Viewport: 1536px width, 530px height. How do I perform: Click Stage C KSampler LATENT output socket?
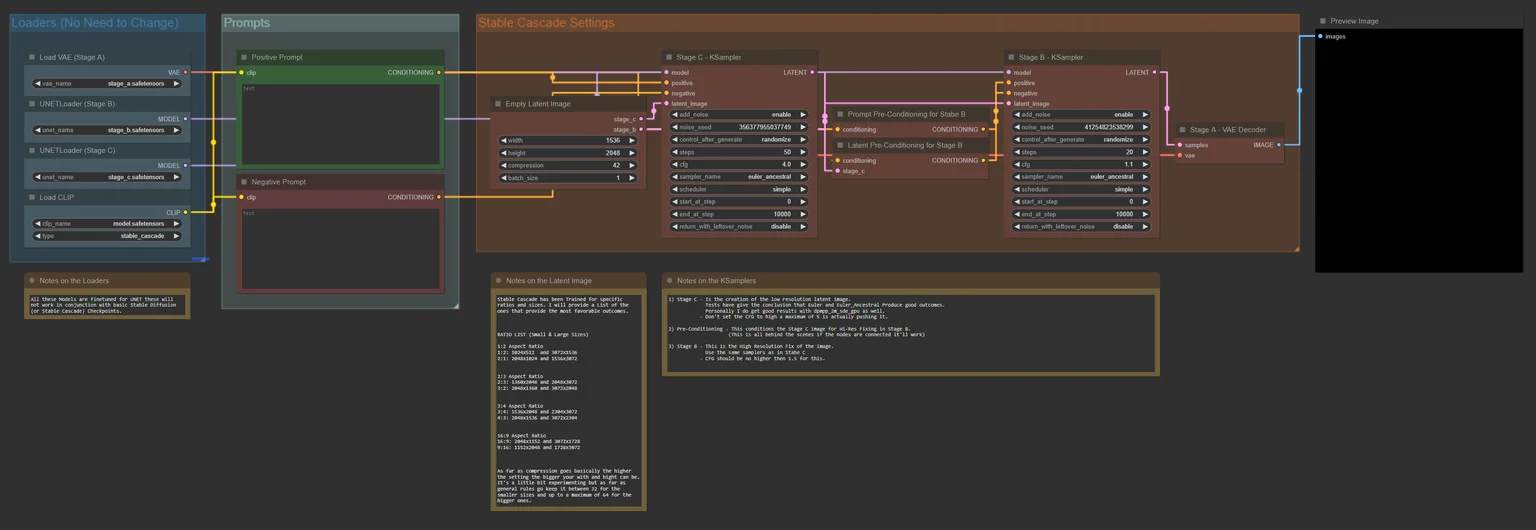tap(812, 72)
